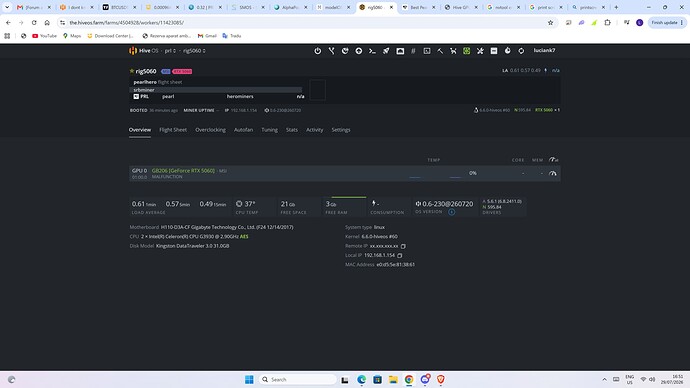Open the YouTube bookmark
Screen dimensions: 690x388
click(44, 36)
